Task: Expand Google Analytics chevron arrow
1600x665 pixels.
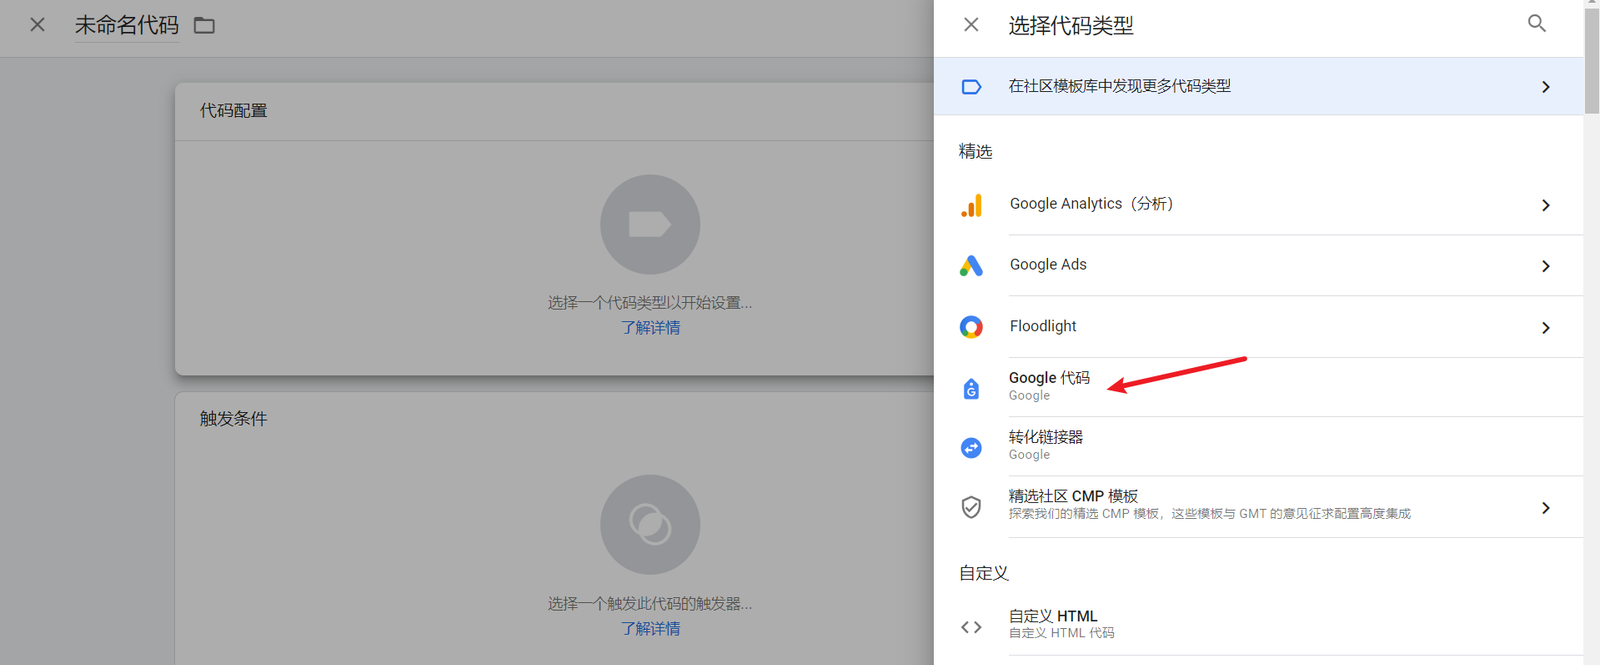Action: pos(1546,205)
